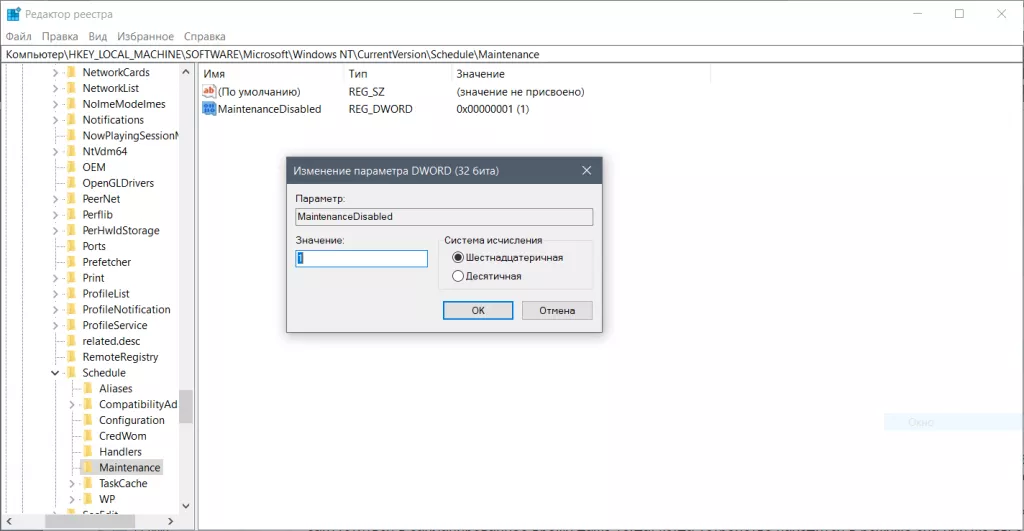Expand the ProfileNotification key
This screenshot has height=531, width=1024.
click(56, 310)
